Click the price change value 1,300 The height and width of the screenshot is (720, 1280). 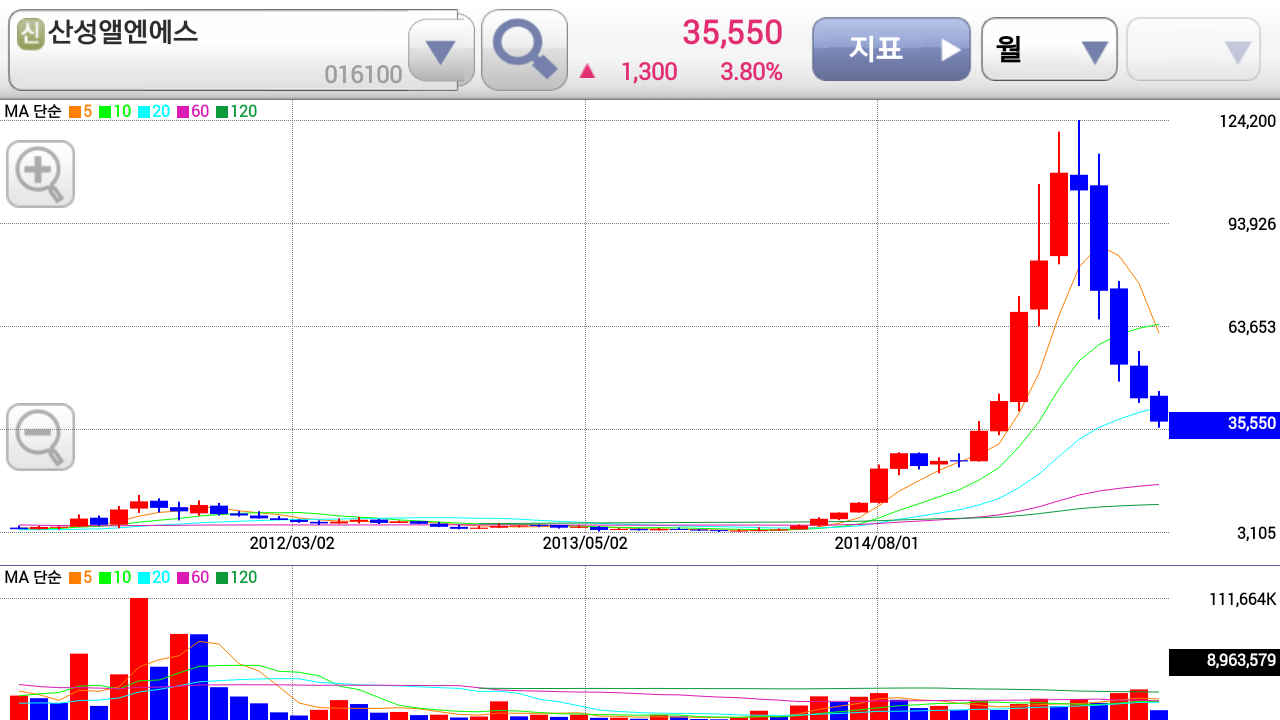tap(649, 72)
